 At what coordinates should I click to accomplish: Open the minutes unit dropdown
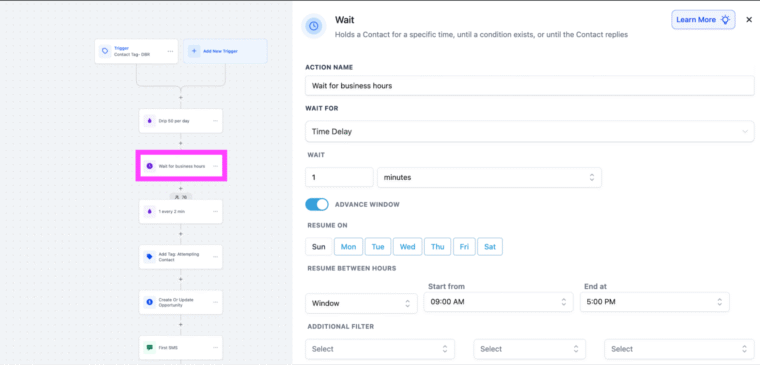tap(490, 177)
